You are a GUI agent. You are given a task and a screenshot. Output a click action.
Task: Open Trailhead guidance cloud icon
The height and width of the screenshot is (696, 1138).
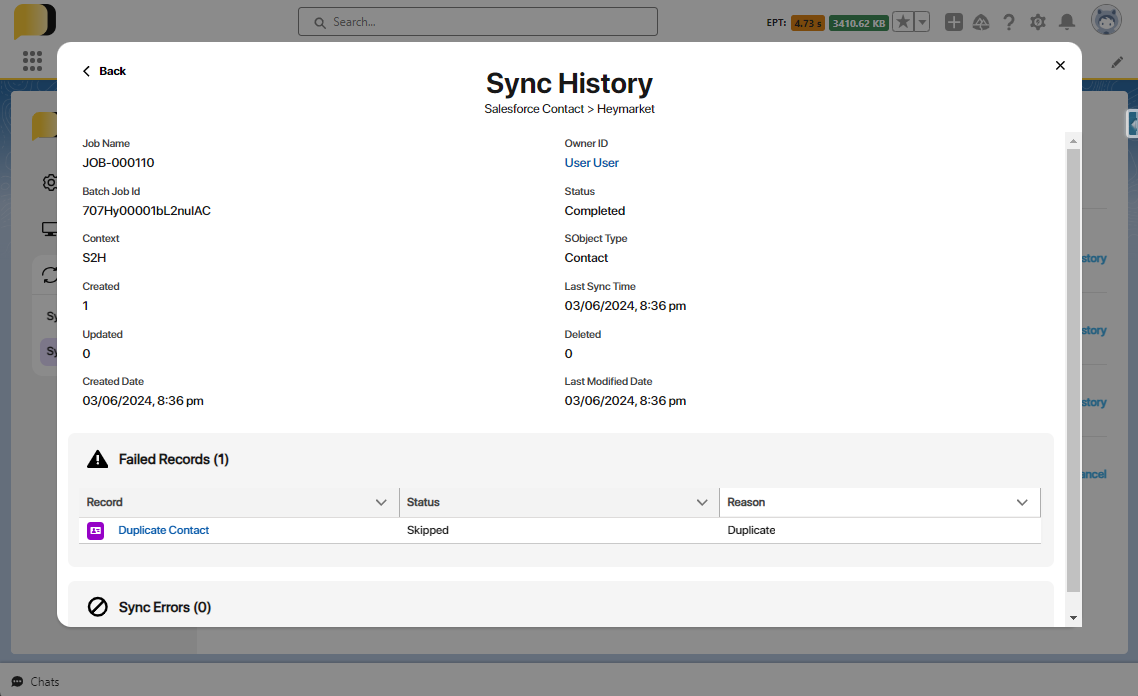[981, 22]
